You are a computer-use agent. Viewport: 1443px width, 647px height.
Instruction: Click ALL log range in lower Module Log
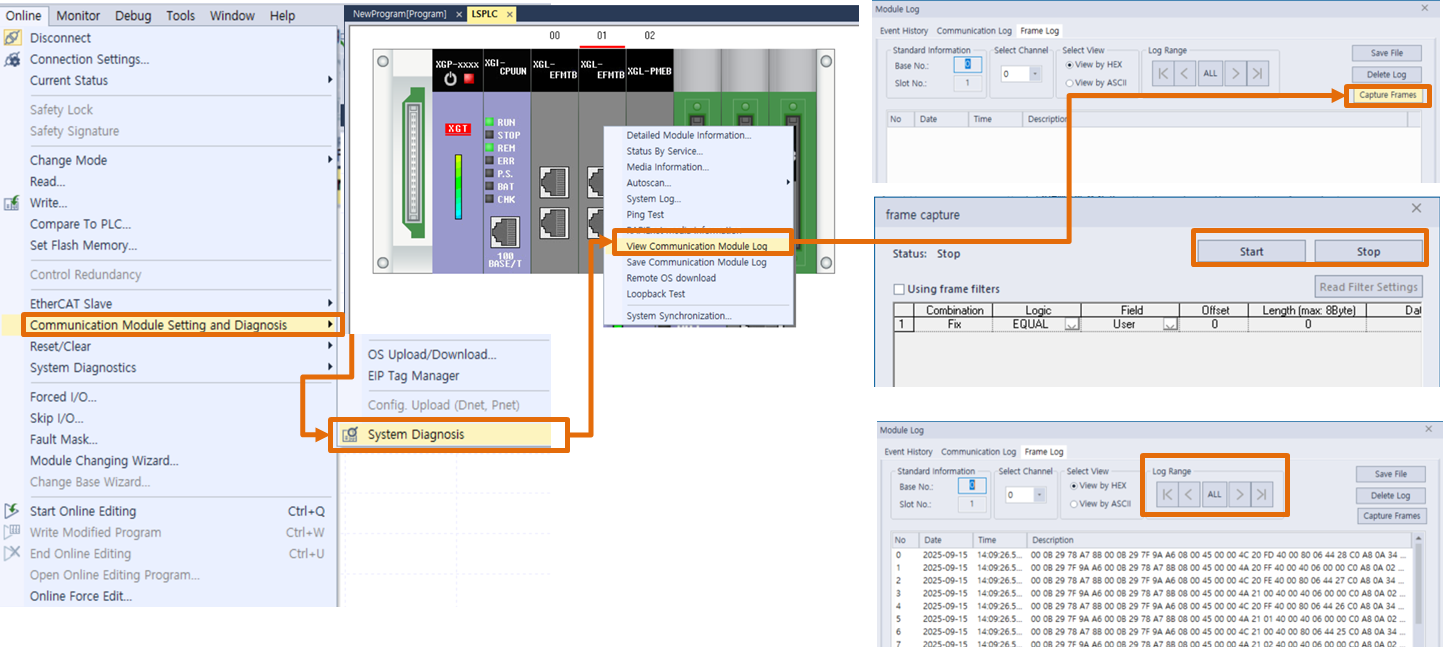[x=1214, y=494]
